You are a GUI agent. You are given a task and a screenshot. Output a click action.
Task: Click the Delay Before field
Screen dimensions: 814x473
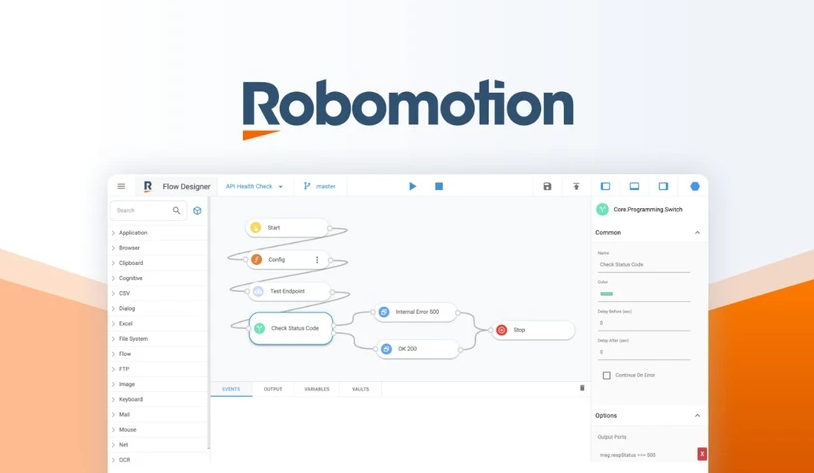click(x=644, y=323)
